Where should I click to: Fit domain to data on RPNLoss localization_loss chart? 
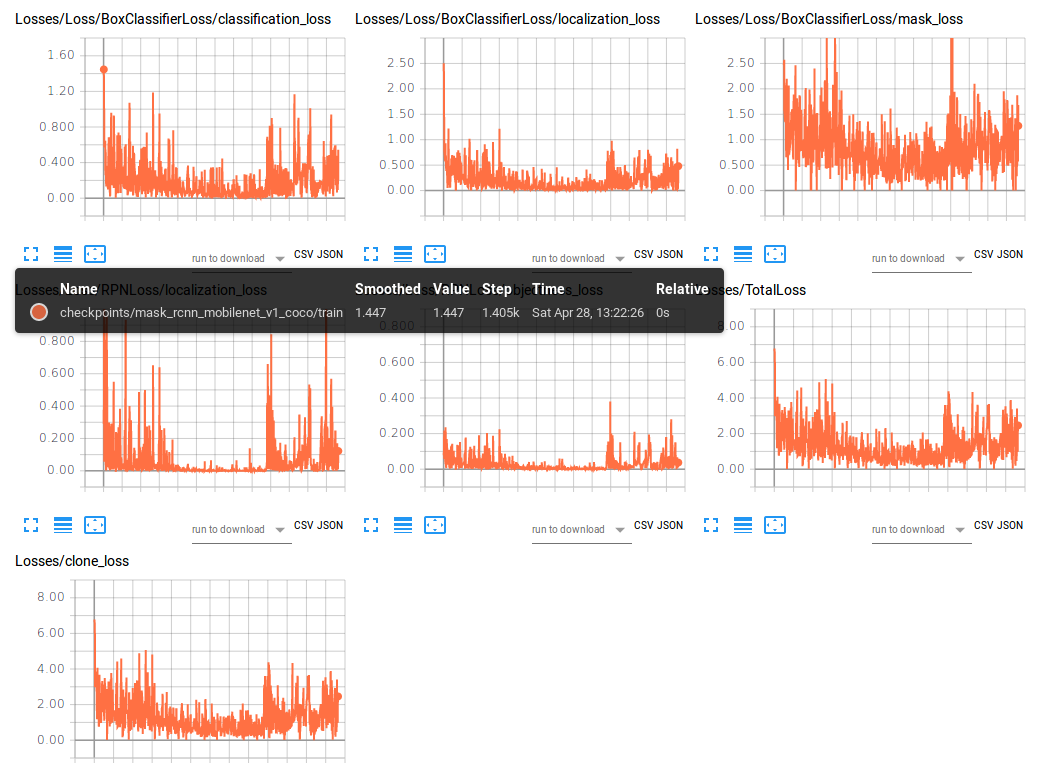tap(95, 525)
